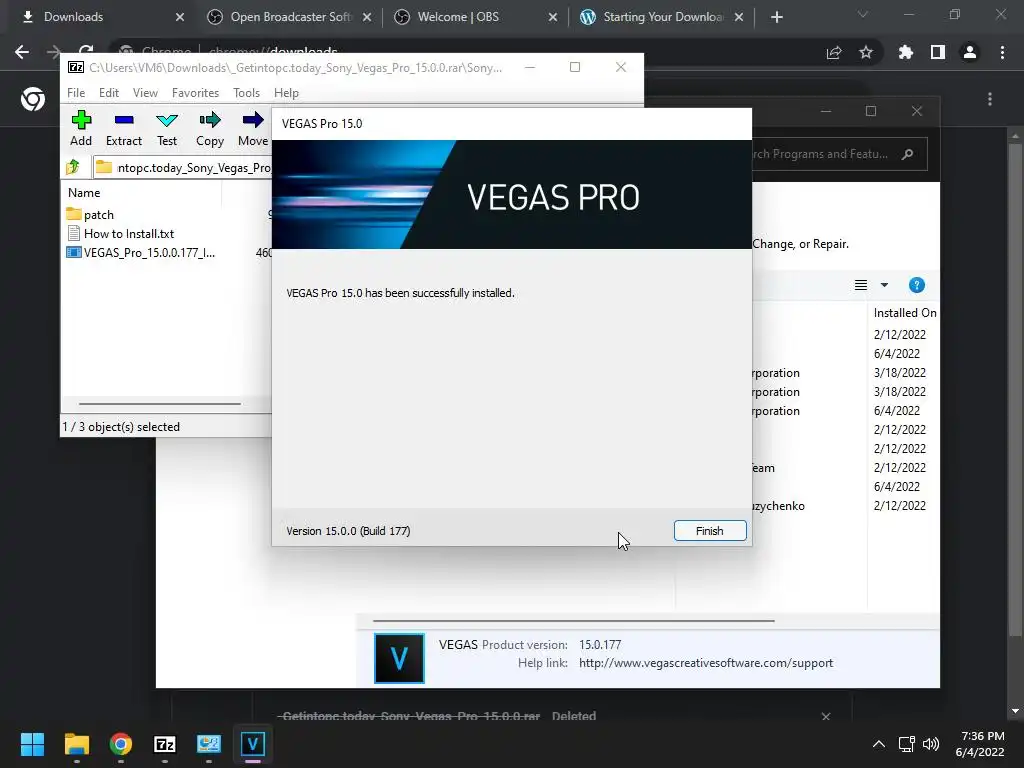The height and width of the screenshot is (768, 1024).
Task: Open Chrome from the taskbar
Action: [121, 744]
